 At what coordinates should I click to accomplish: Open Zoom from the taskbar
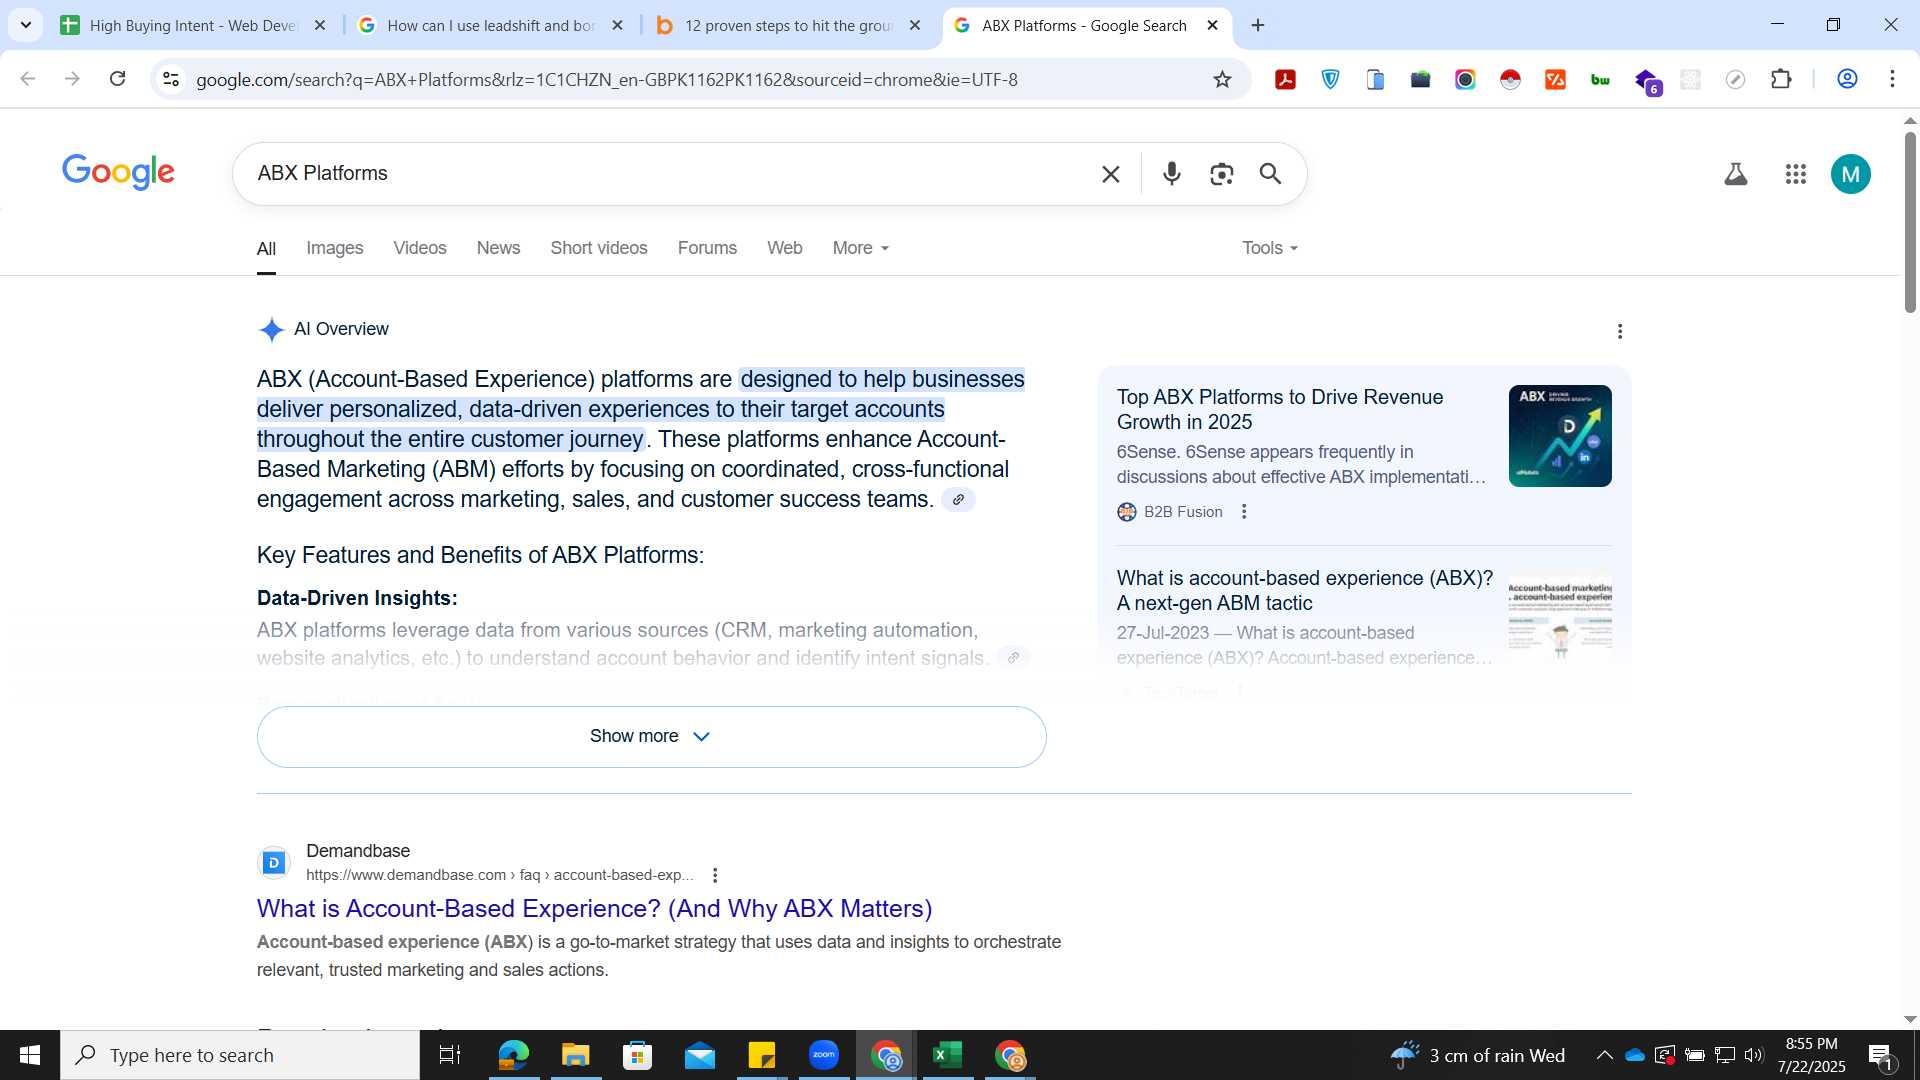coord(823,1055)
